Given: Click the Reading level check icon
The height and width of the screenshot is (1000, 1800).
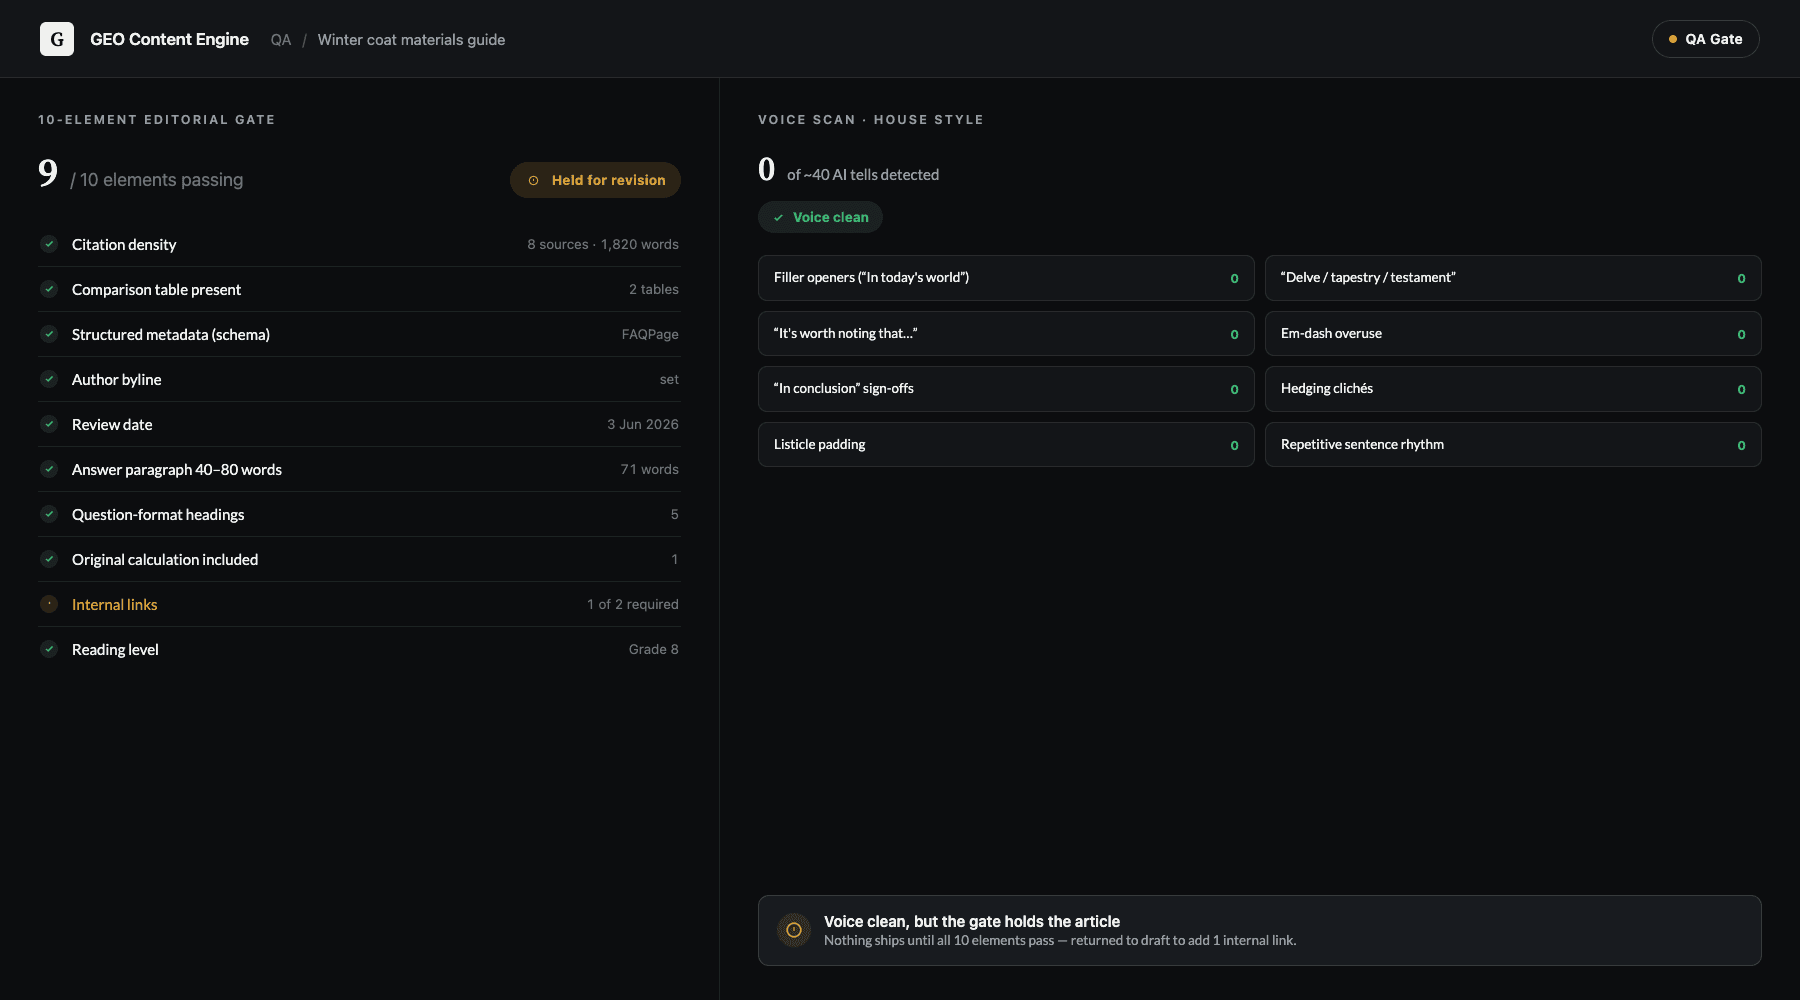Looking at the screenshot, I should (x=49, y=649).
